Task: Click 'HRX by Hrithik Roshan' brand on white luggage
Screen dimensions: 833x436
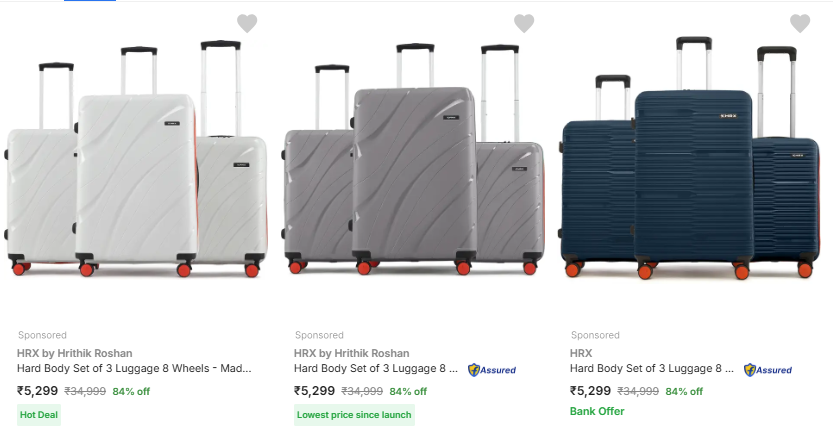Action: (74, 353)
